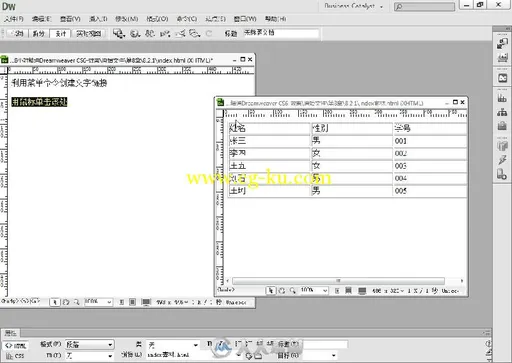Click table cell containing 001
This screenshot has height=363, width=512.
(430, 141)
